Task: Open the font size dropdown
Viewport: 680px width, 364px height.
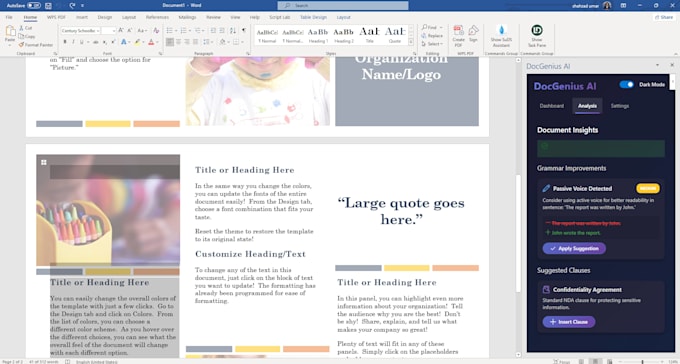Action: coord(115,31)
